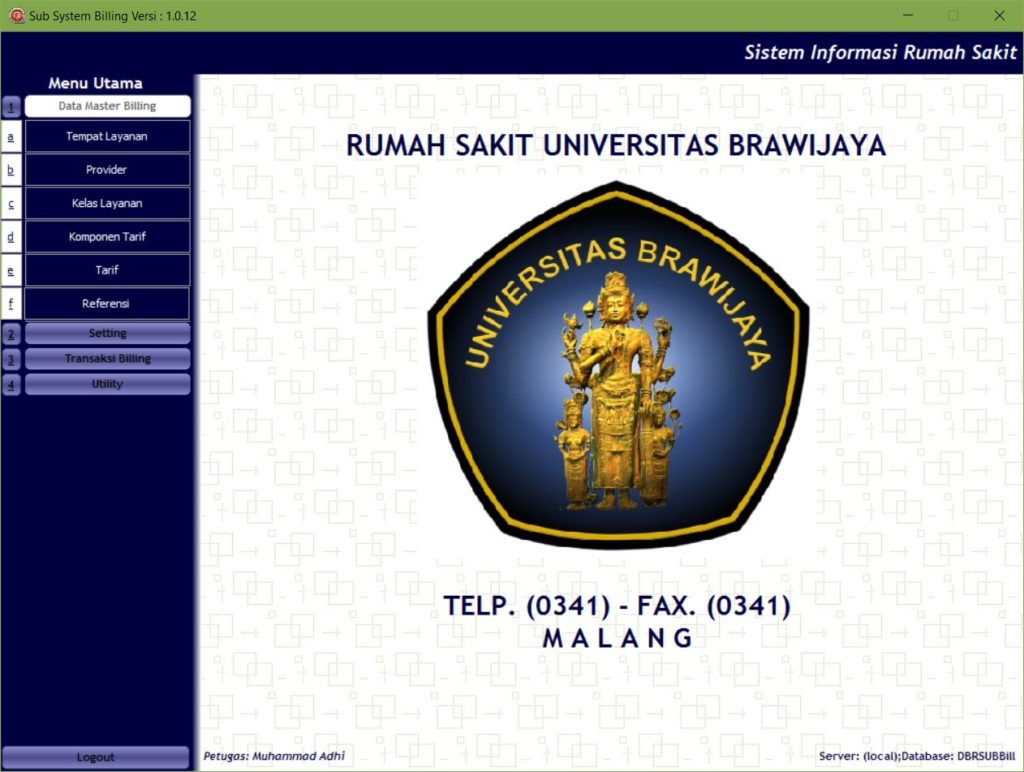Image resolution: width=1024 pixels, height=772 pixels.
Task: Click the number 3 shortcut tab
Action: click(x=11, y=359)
